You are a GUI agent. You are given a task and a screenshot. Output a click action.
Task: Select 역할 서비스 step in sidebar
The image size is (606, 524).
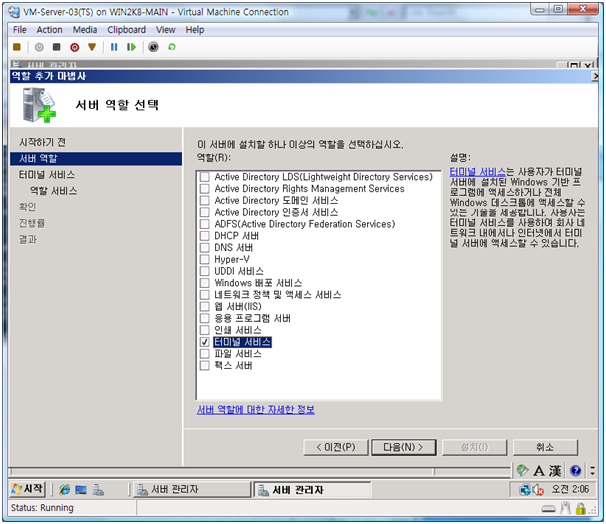coord(53,191)
